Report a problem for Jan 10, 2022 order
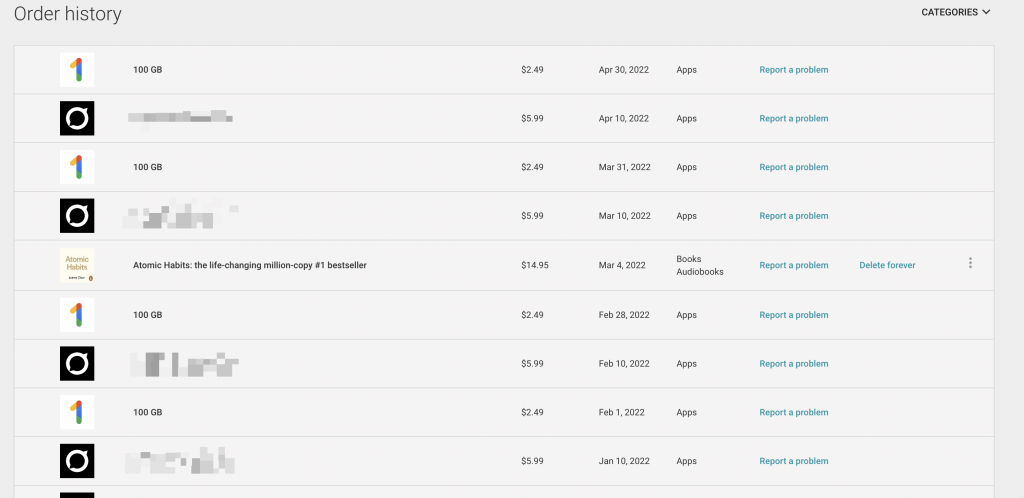This screenshot has width=1024, height=498. click(793, 461)
